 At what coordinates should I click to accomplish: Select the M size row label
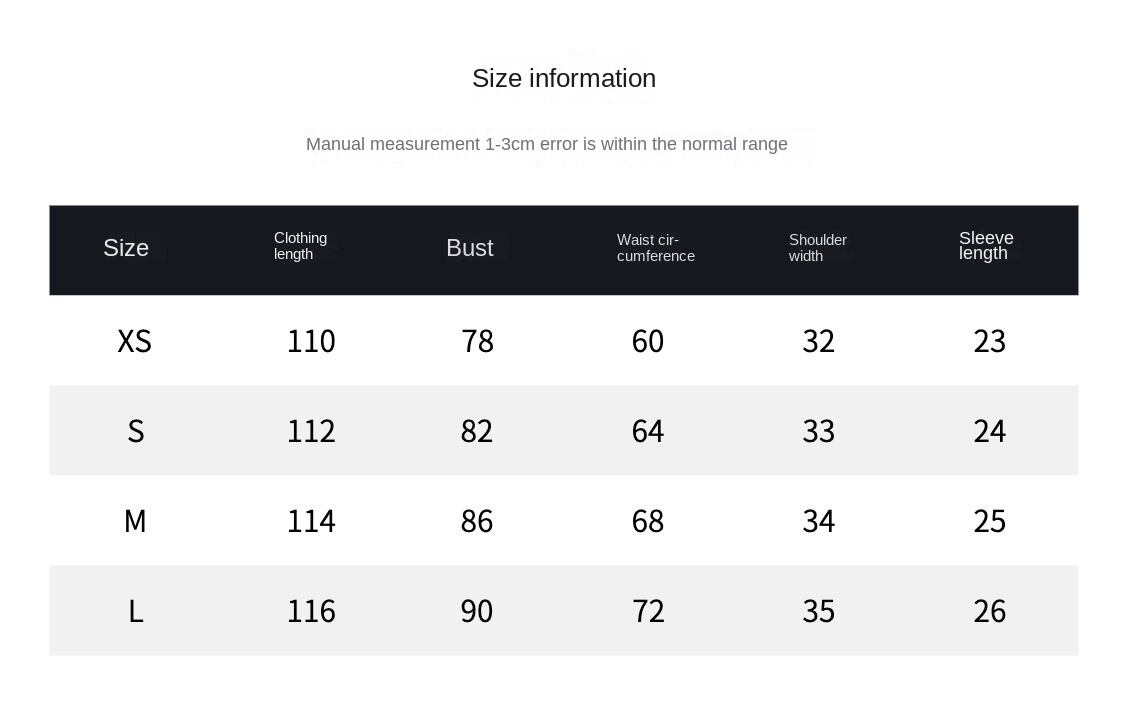click(135, 521)
